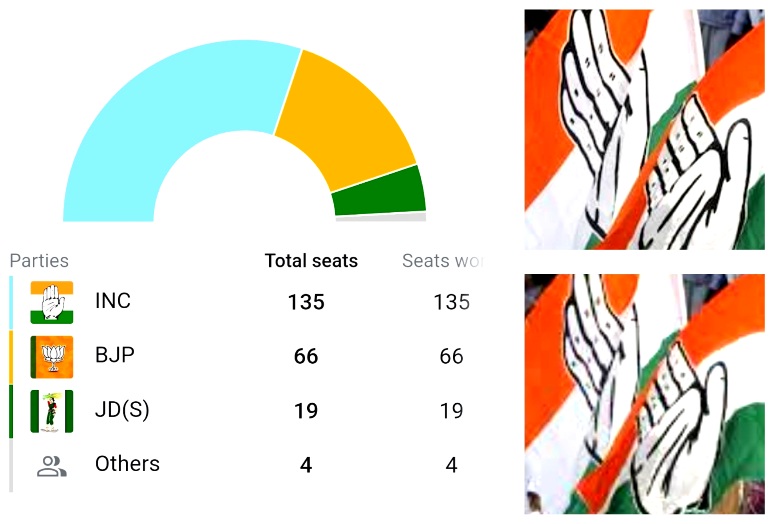Click the INC hand party icon
The height and width of the screenshot is (524, 776).
click(52, 302)
